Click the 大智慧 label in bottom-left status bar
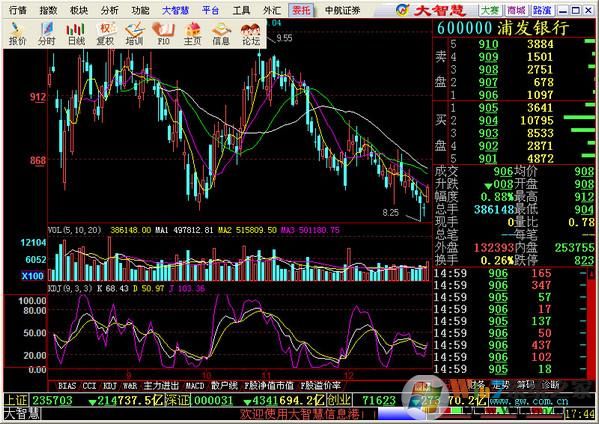Viewport: 599px width, 424px height. pos(22,414)
